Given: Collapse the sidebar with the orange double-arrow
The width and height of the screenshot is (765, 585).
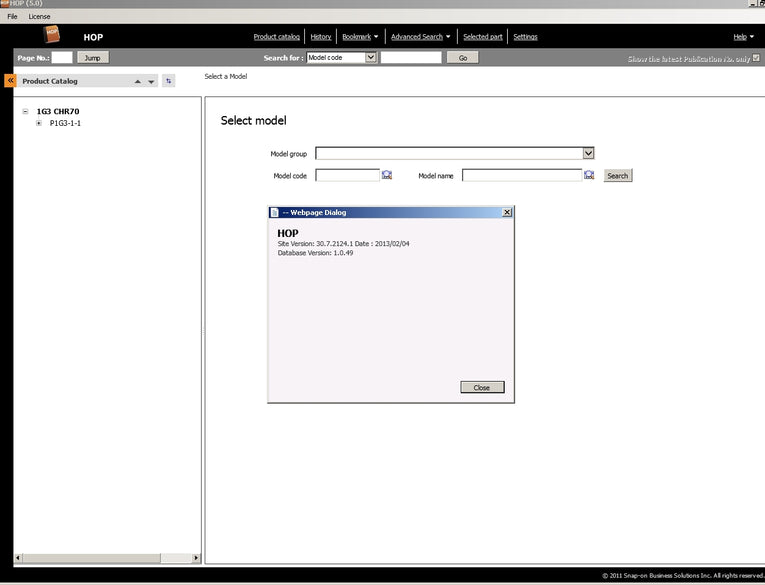Looking at the screenshot, I should coord(10,81).
